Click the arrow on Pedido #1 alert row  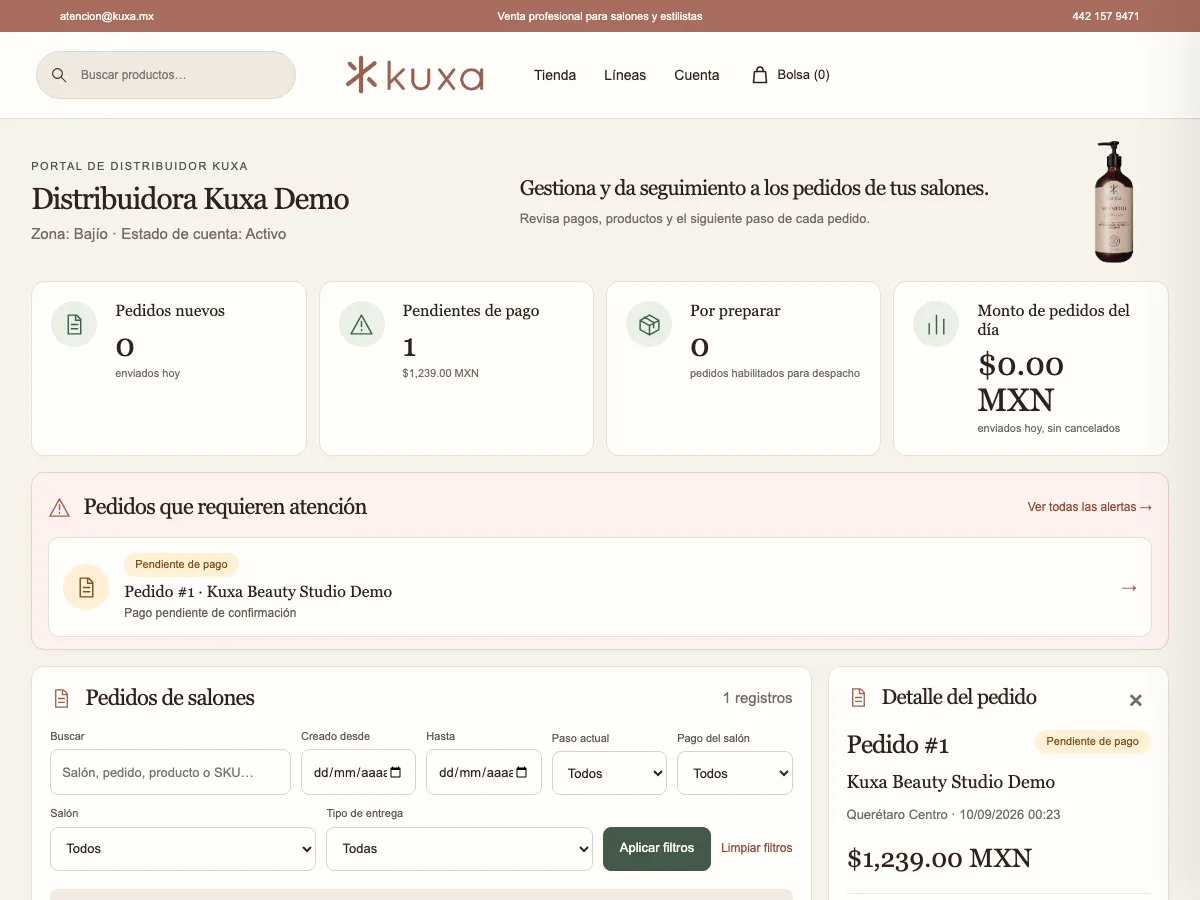pyautogui.click(x=1129, y=587)
